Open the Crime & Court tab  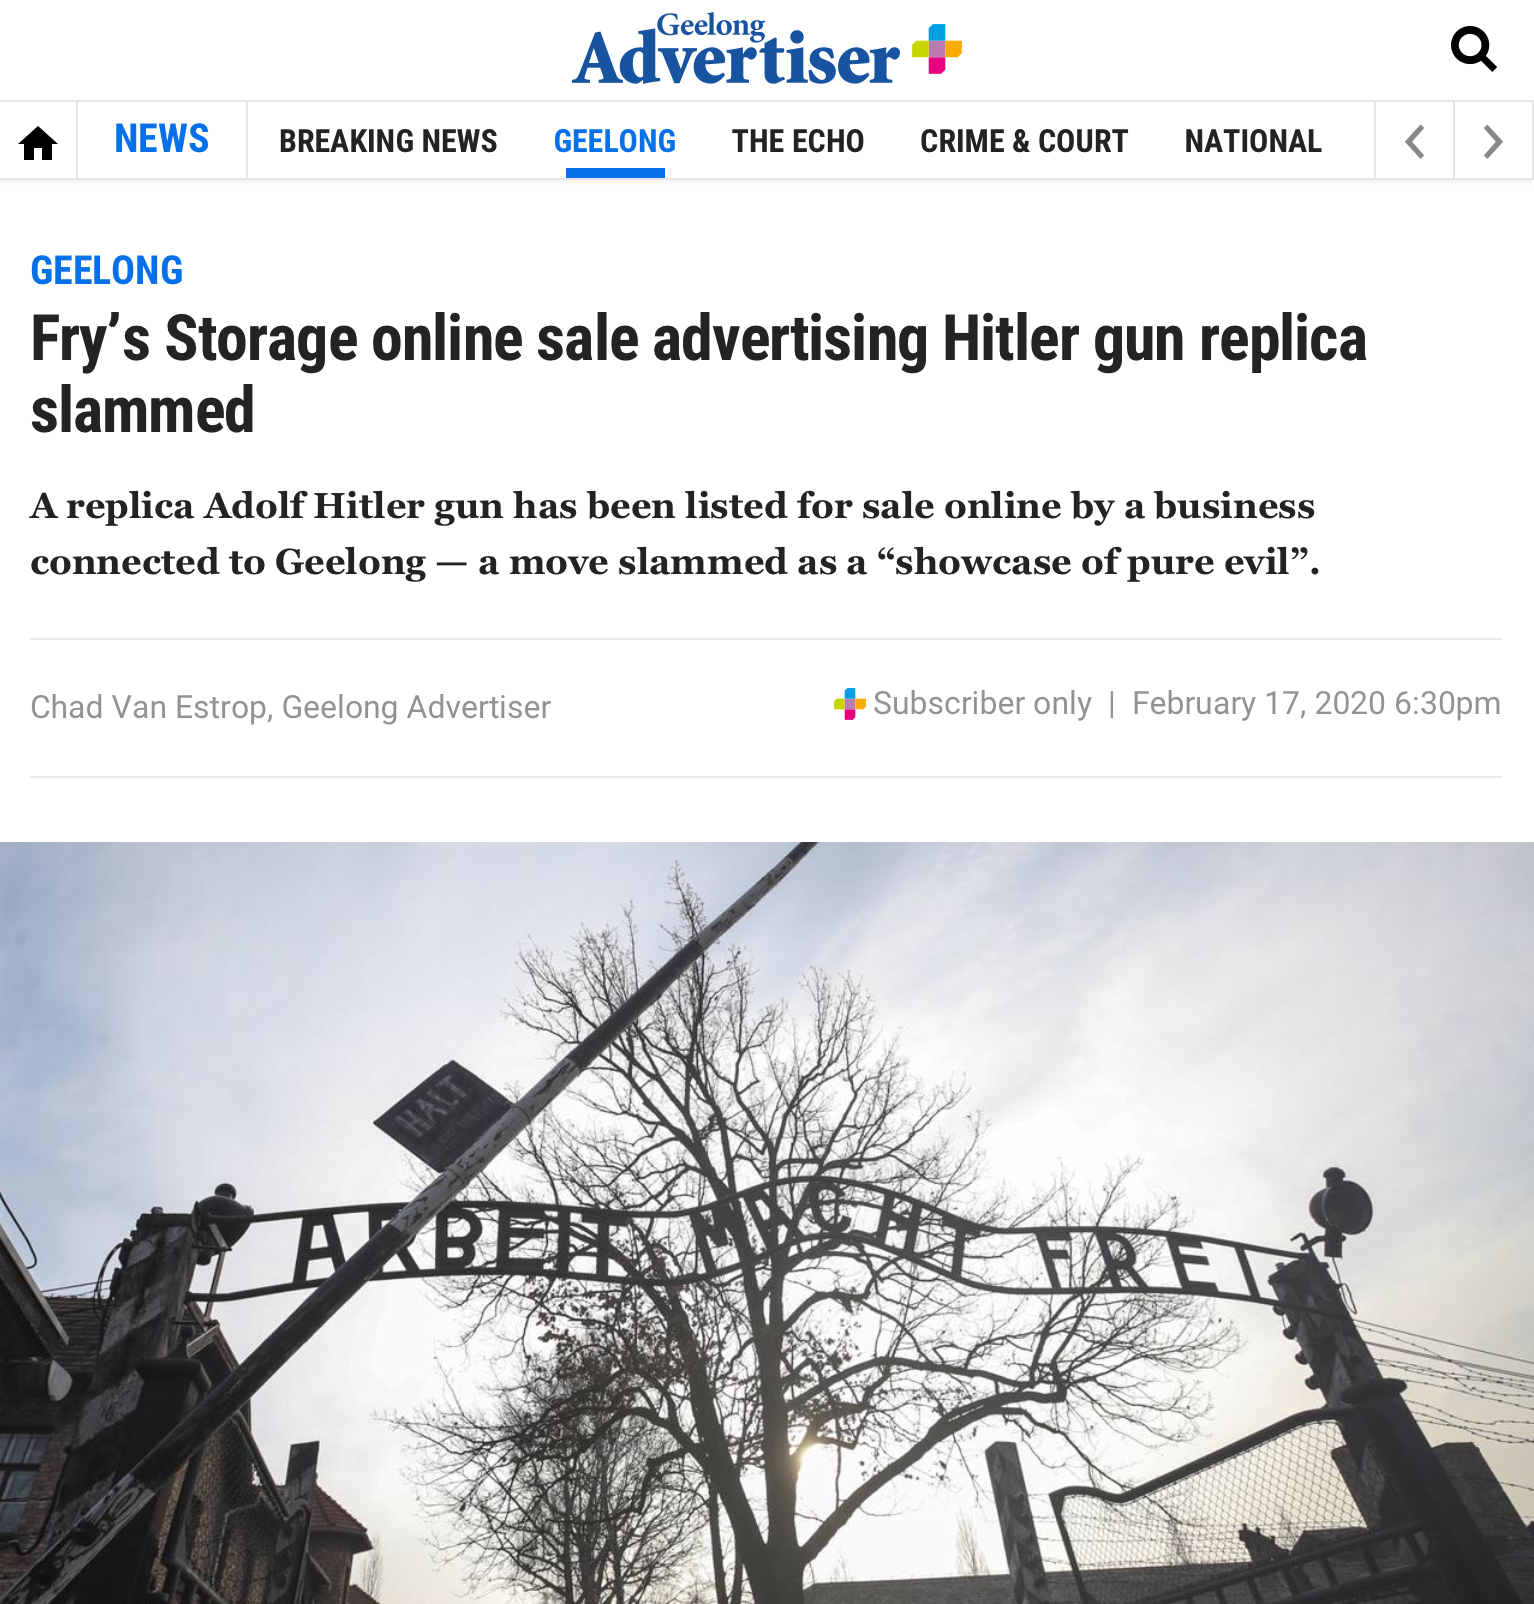coord(1024,141)
